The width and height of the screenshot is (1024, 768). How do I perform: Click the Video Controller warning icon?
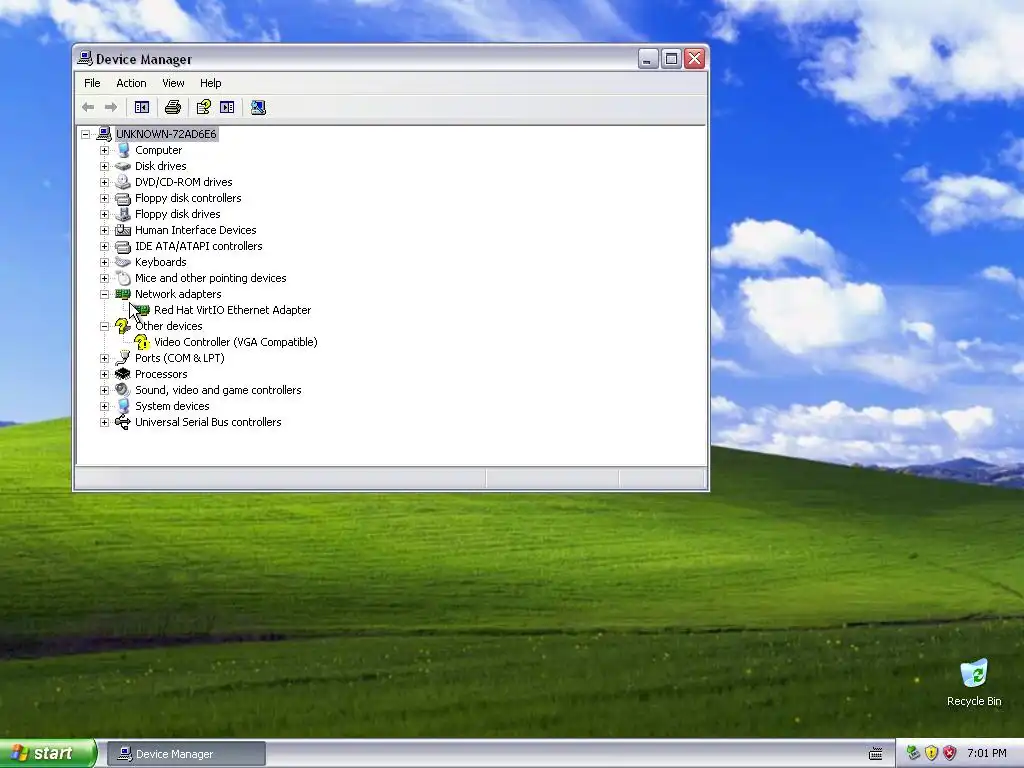click(142, 342)
